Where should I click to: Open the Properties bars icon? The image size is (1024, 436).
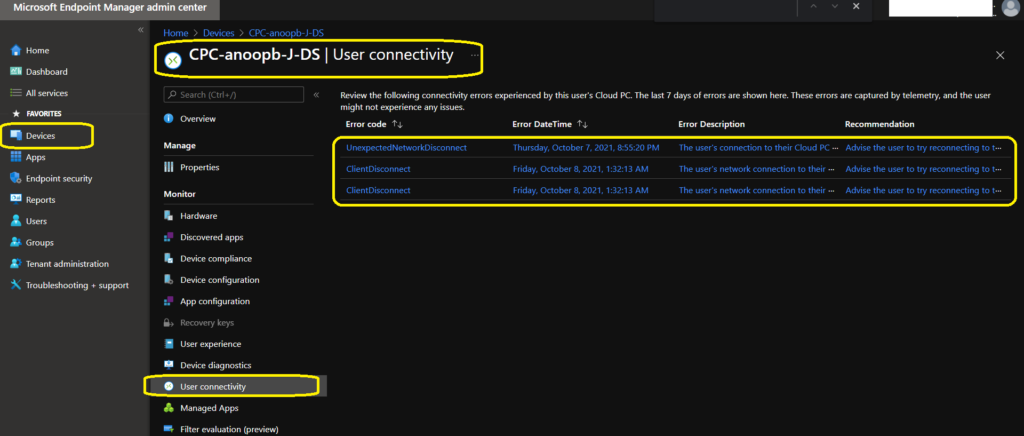[169, 167]
